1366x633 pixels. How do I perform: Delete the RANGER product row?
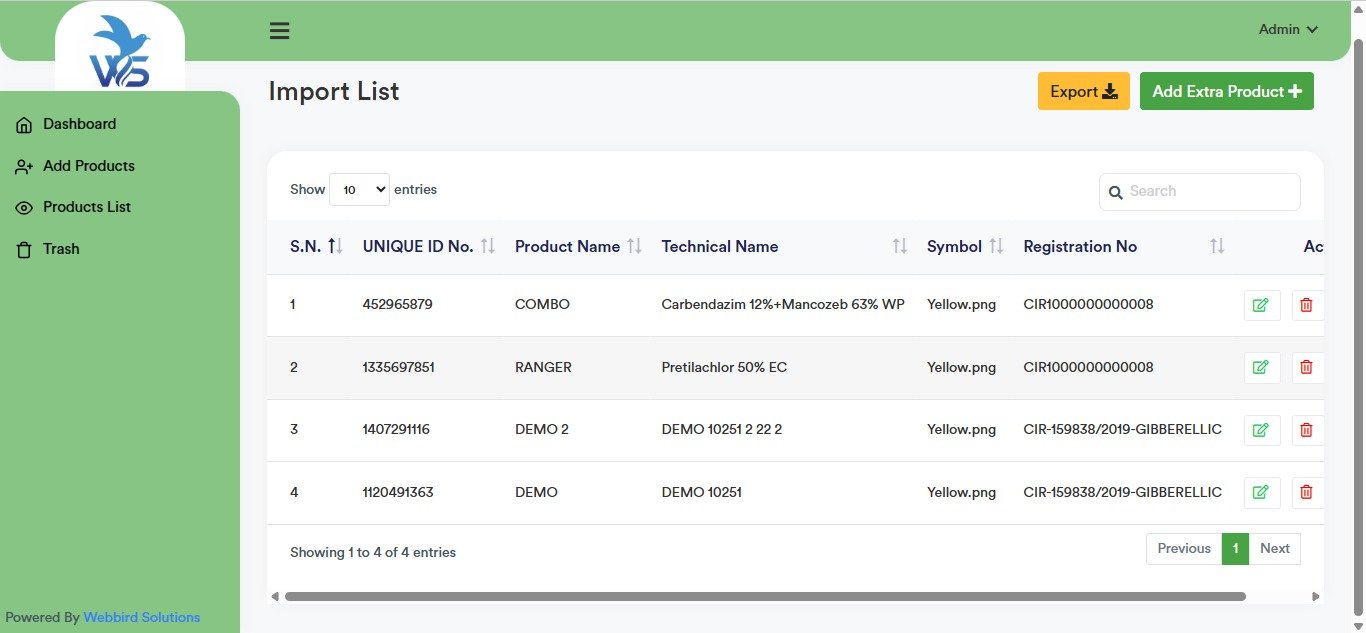pyautogui.click(x=1306, y=368)
